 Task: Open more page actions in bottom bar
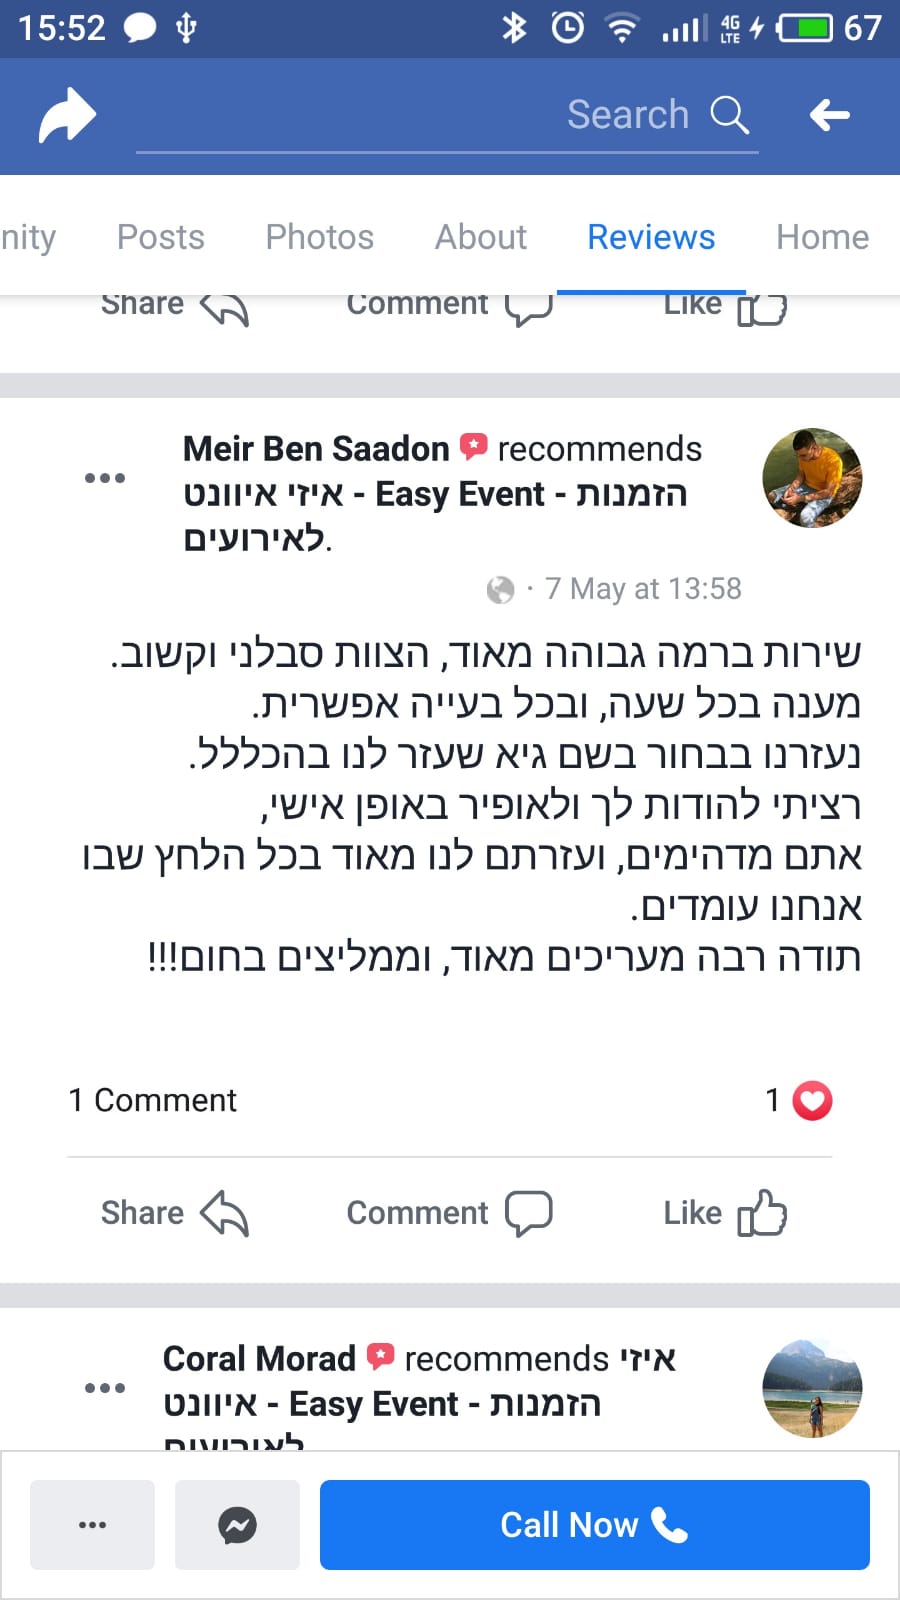click(x=92, y=1525)
